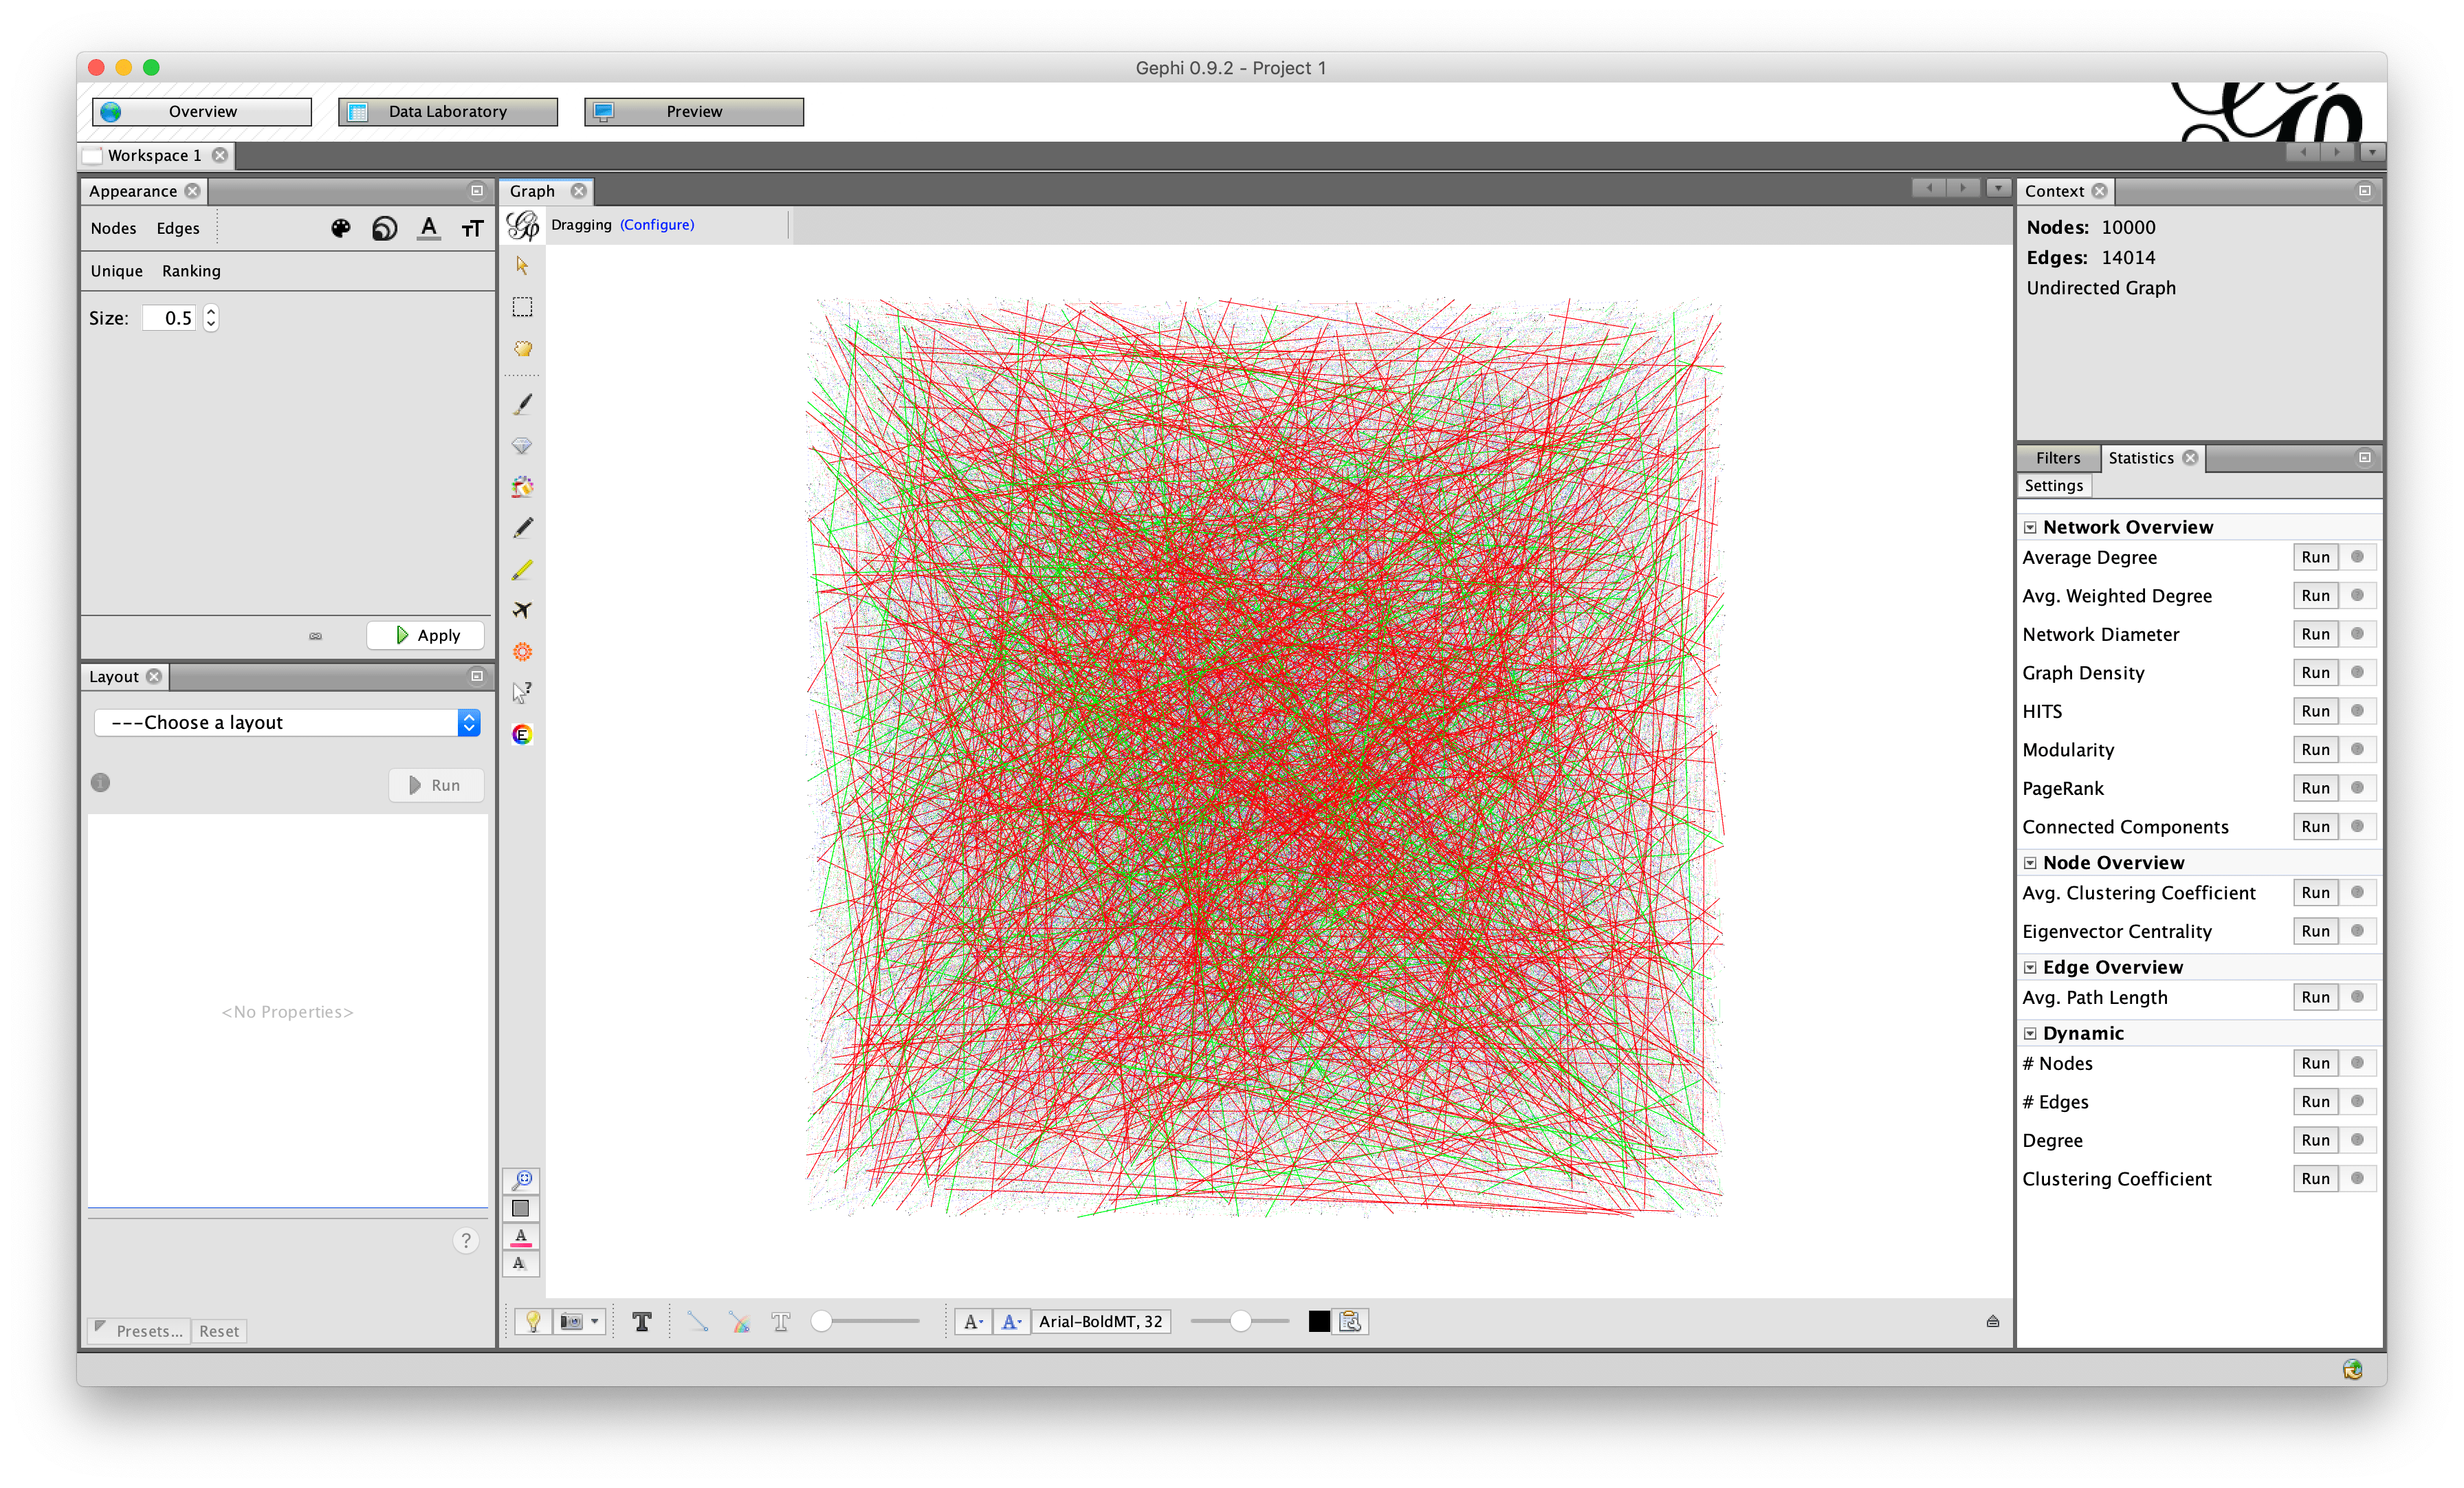Open the Choose a layout dropdown
This screenshot has width=2464, height=1488.
pyautogui.click(x=287, y=722)
